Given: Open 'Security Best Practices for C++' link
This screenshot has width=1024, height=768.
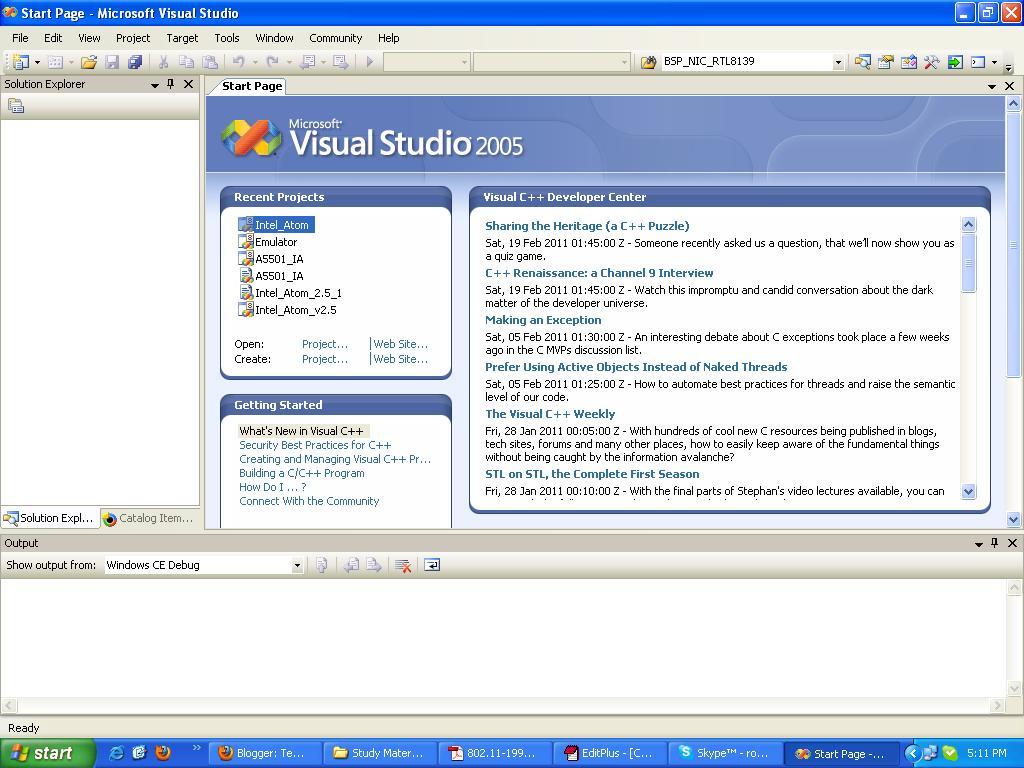Looking at the screenshot, I should 315,445.
